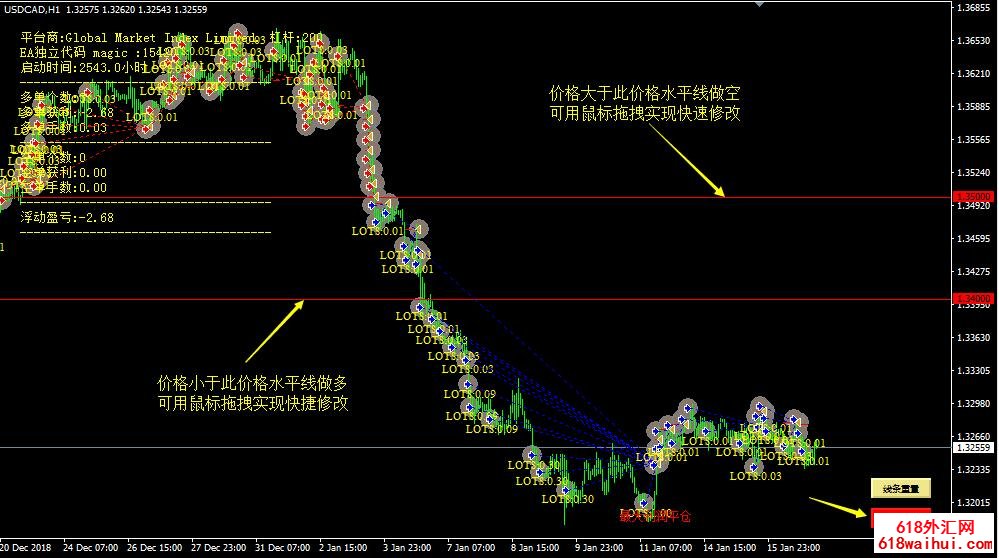Click the yellow 线条重置 button
The height and width of the screenshot is (558, 999).
[x=900, y=489]
